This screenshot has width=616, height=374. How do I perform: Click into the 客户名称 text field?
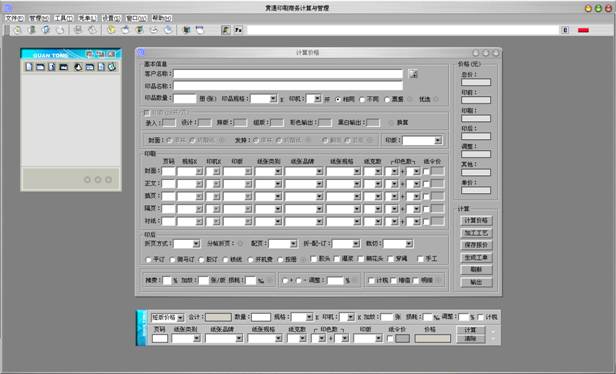tap(288, 74)
